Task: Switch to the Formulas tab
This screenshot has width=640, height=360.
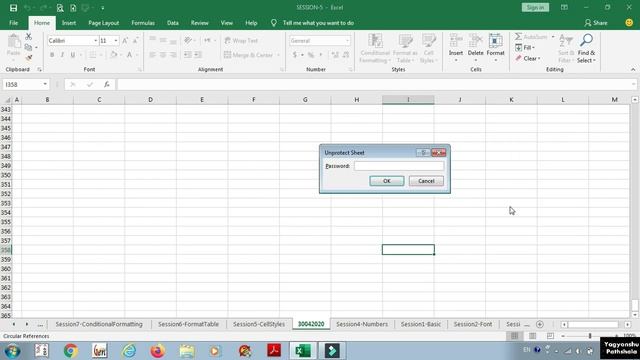Action: [143, 23]
